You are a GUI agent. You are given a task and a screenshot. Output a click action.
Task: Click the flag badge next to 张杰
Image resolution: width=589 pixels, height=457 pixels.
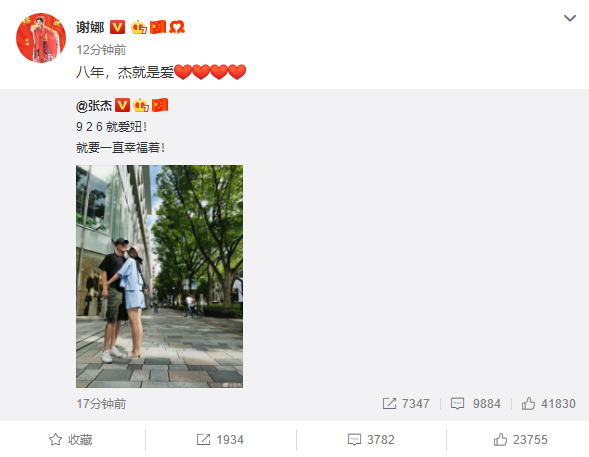point(160,106)
